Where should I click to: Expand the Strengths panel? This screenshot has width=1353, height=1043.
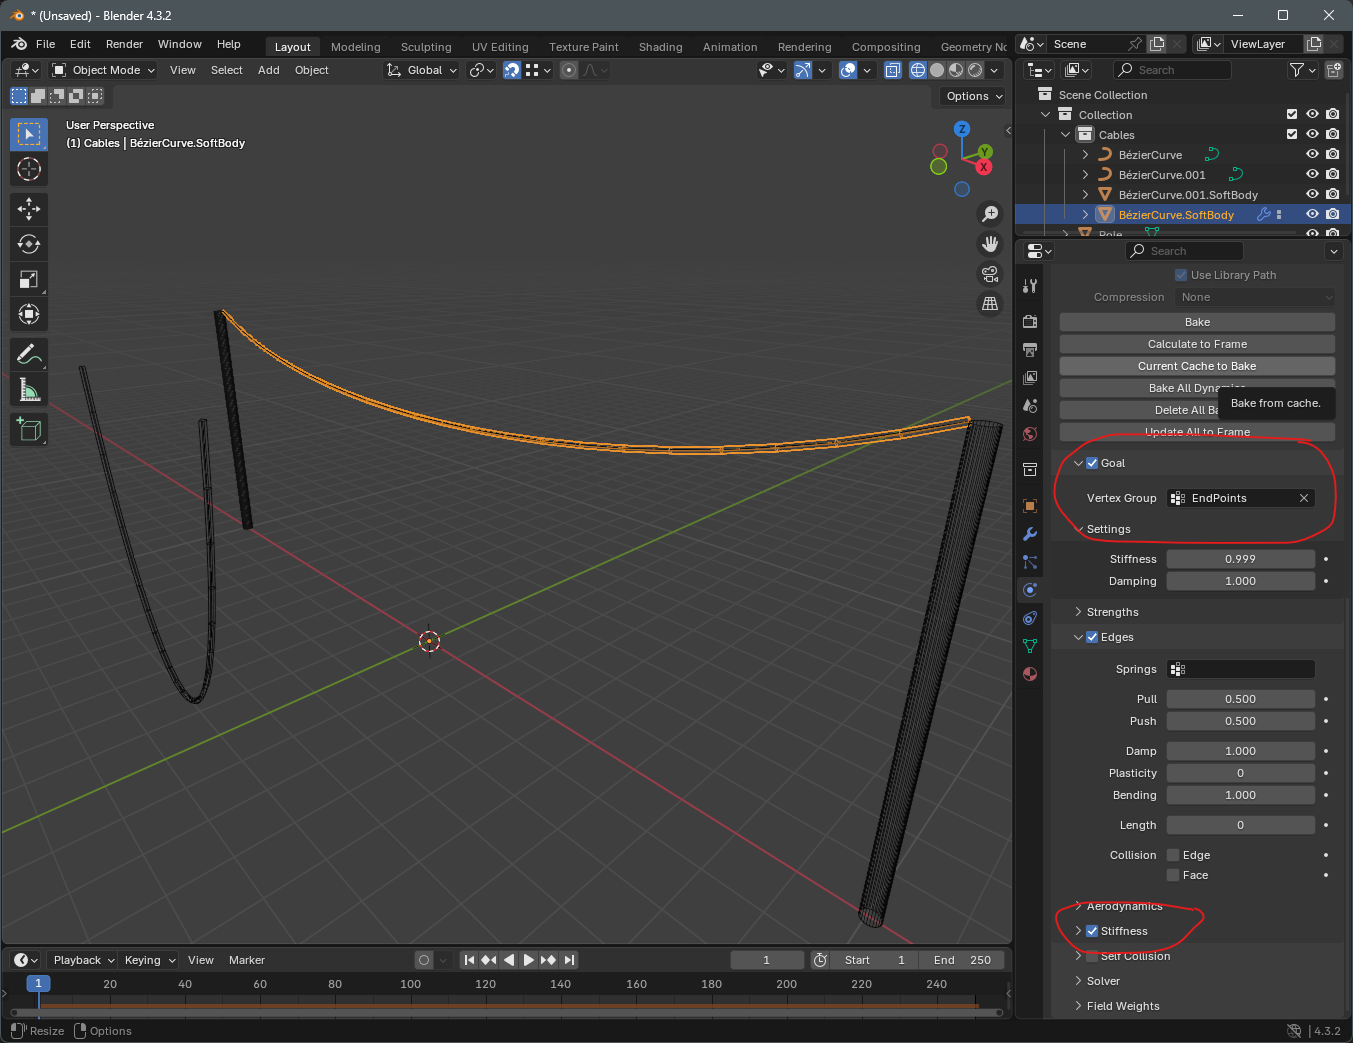pos(1112,612)
